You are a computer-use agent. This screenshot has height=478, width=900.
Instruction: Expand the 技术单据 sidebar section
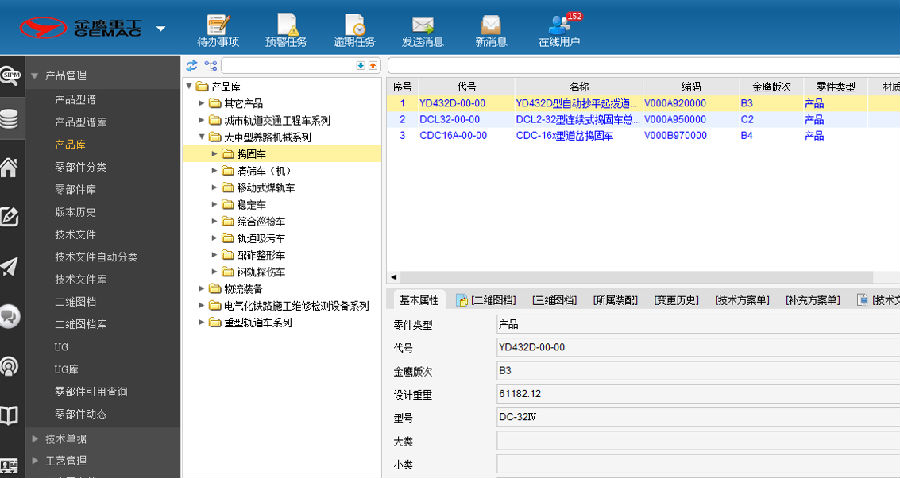click(34, 439)
